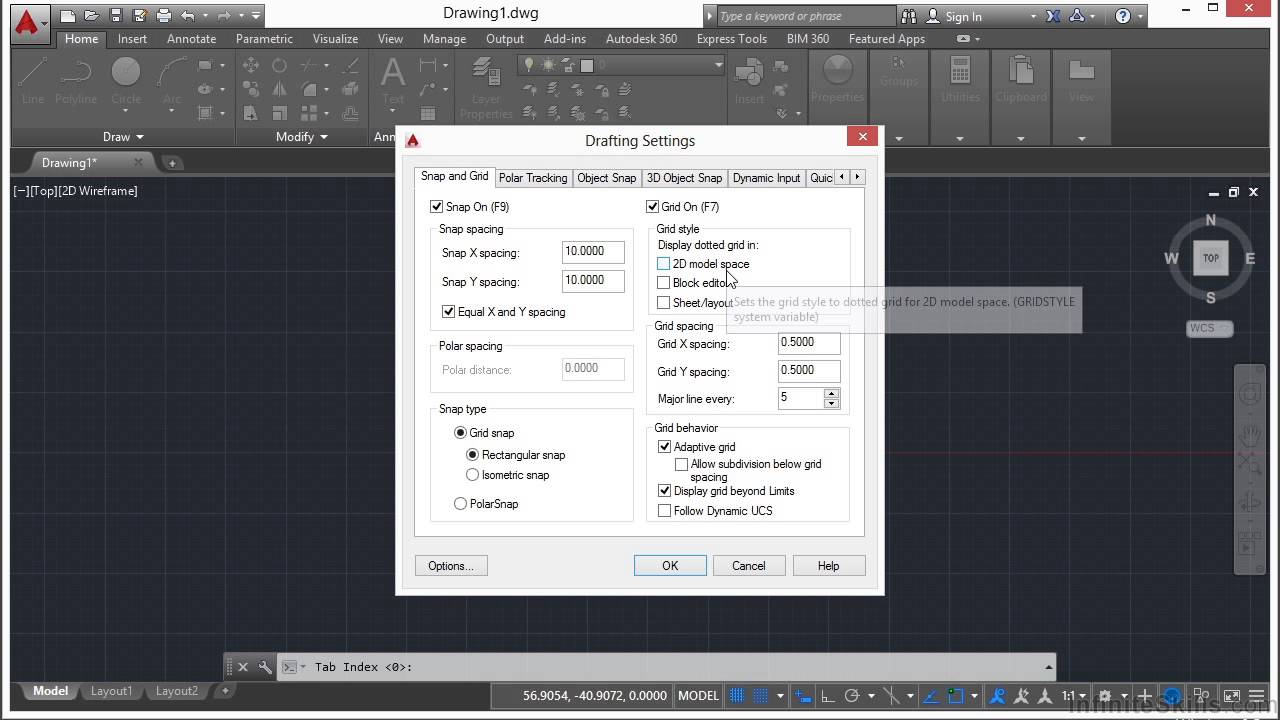Check Follow Dynamic UCS checkbox
Screen dimensions: 1280x720
pyautogui.click(x=665, y=511)
